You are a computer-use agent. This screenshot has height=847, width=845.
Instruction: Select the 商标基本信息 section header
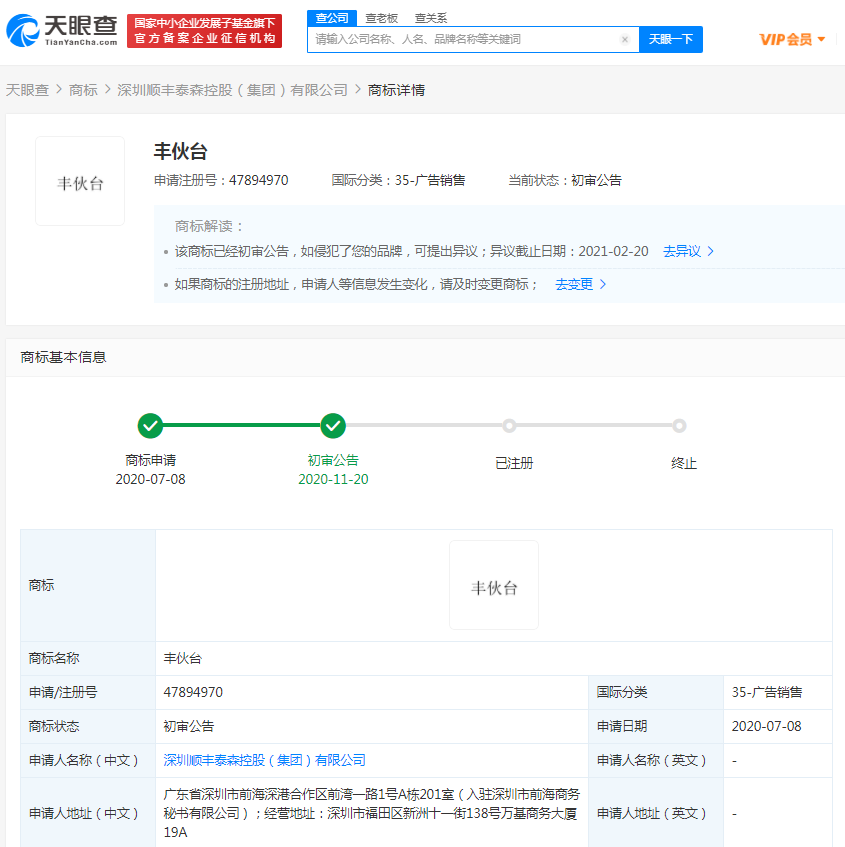point(63,357)
